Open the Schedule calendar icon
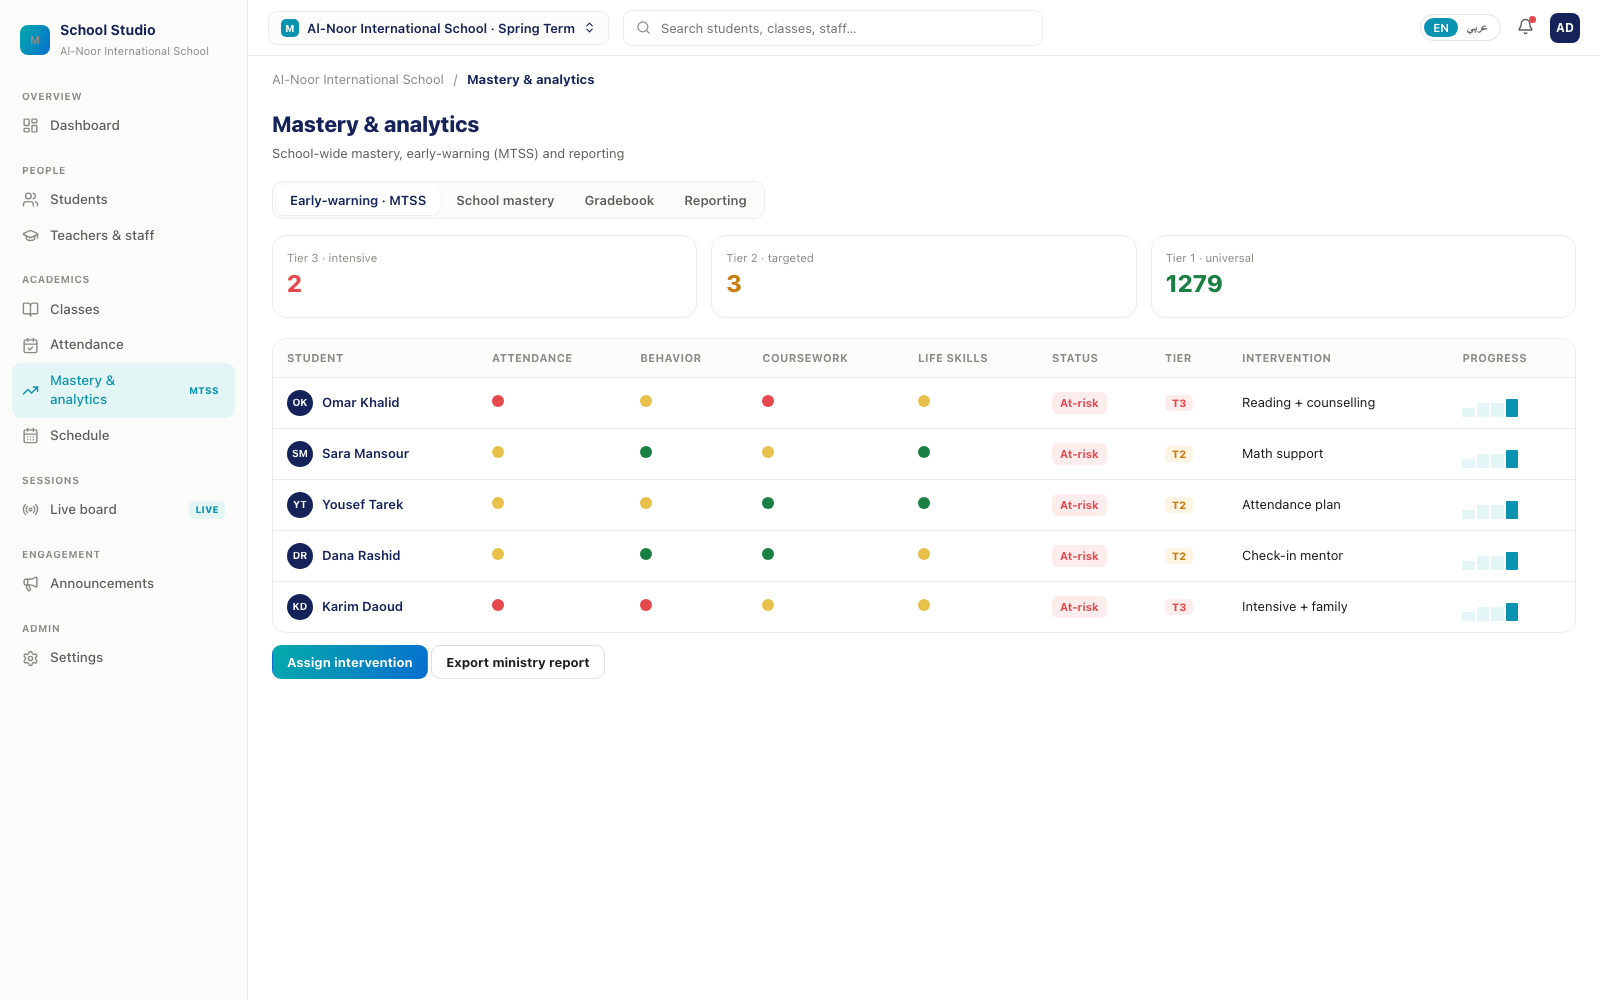Viewport: 1600px width, 1000px height. (31, 436)
